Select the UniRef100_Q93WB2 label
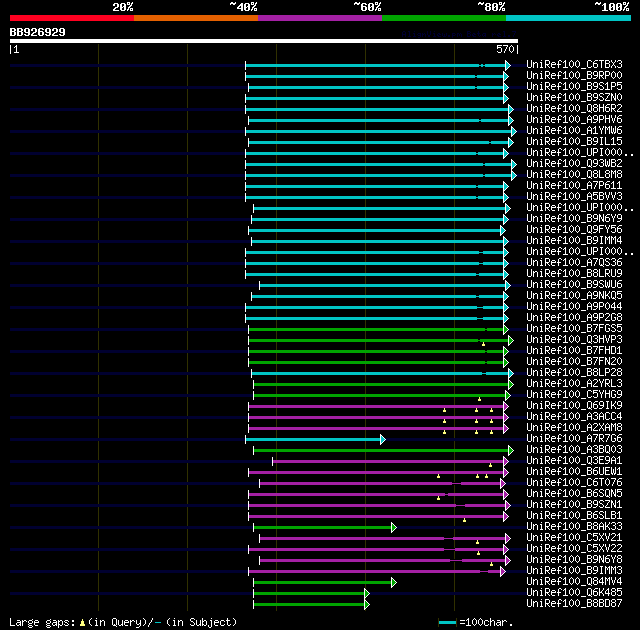This screenshot has height=630, width=640. 574,164
